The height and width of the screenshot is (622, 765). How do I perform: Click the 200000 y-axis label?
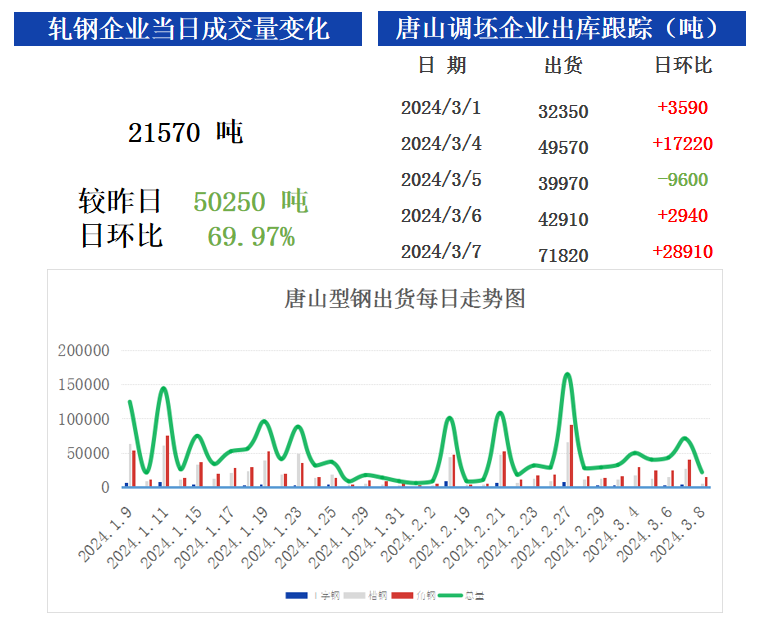(x=84, y=351)
